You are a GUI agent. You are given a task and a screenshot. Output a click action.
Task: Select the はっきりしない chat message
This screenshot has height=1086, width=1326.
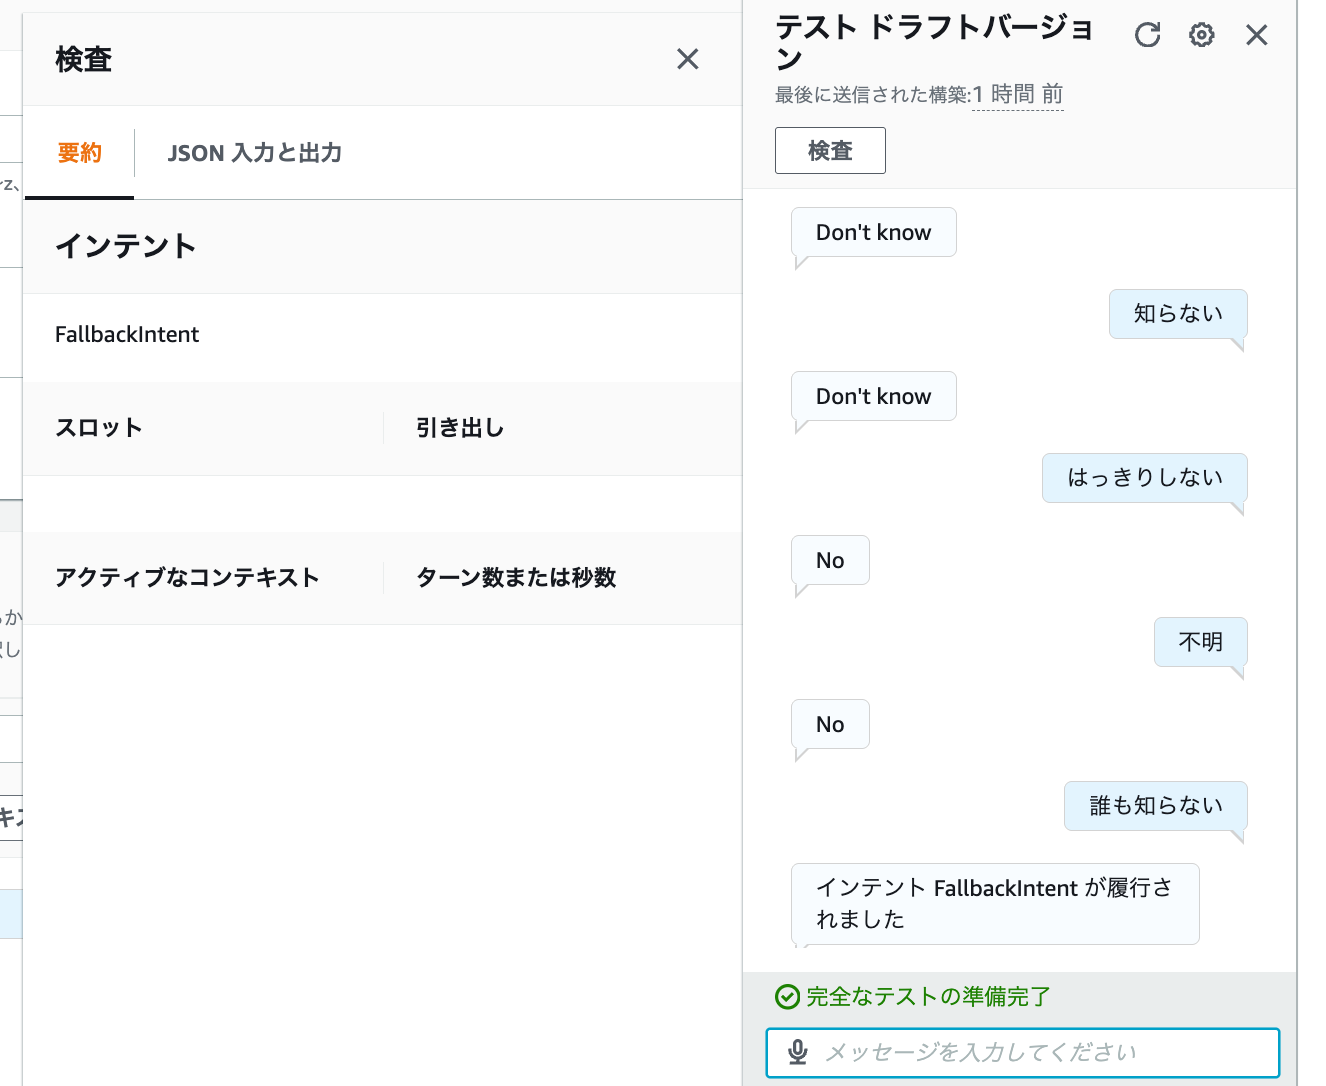click(x=1145, y=478)
